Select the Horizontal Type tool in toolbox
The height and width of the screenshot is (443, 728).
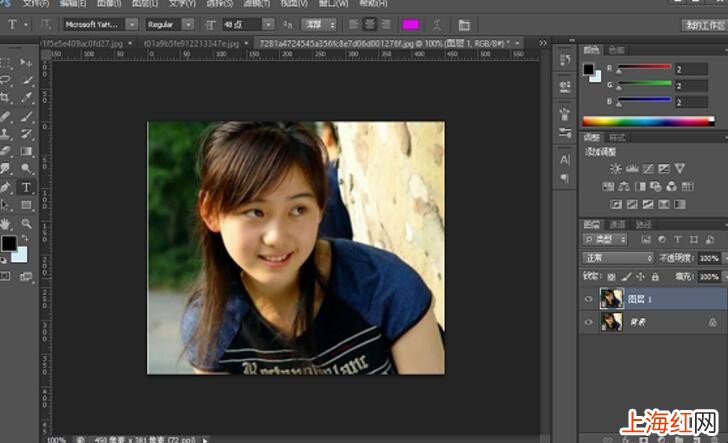point(26,187)
